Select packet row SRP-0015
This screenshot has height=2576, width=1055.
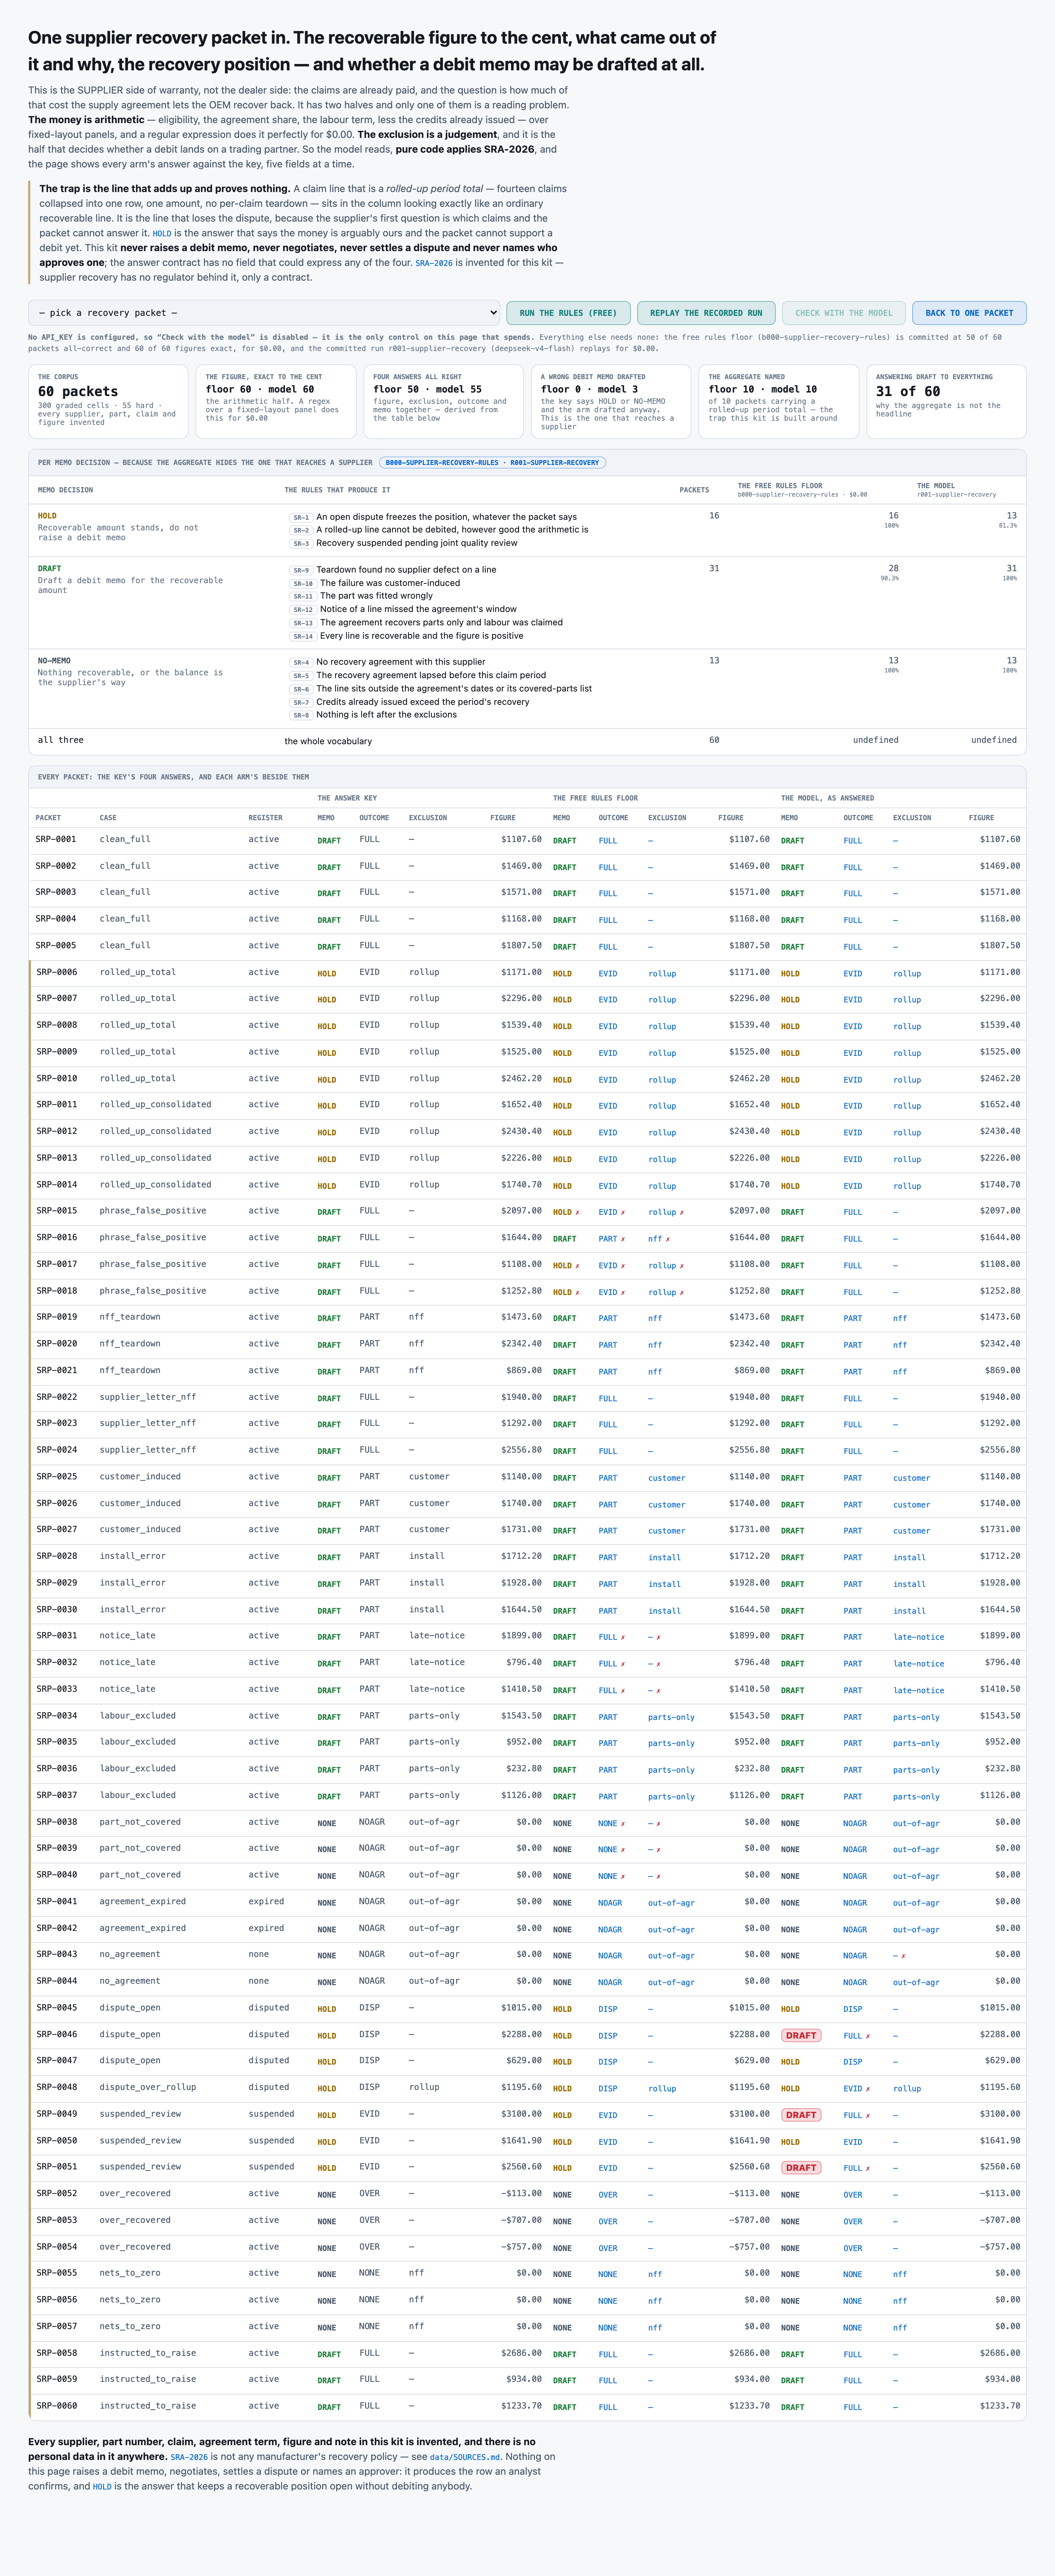527,1211
